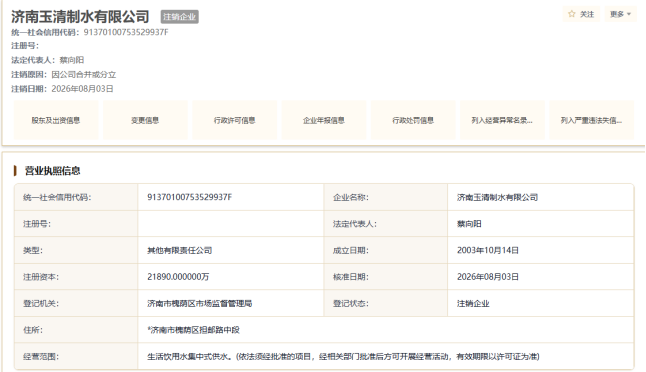Click the 营业执照信息 section heading

coord(52,171)
